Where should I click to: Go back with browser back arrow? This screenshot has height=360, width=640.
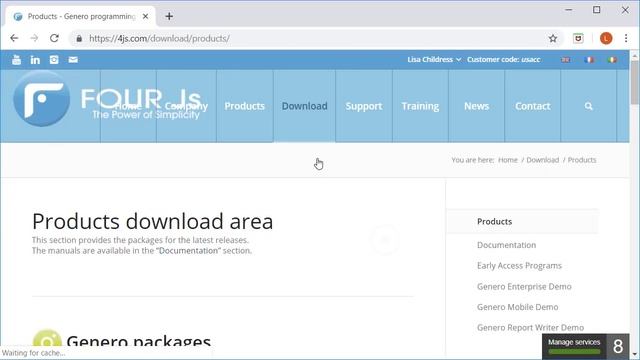(x=14, y=38)
